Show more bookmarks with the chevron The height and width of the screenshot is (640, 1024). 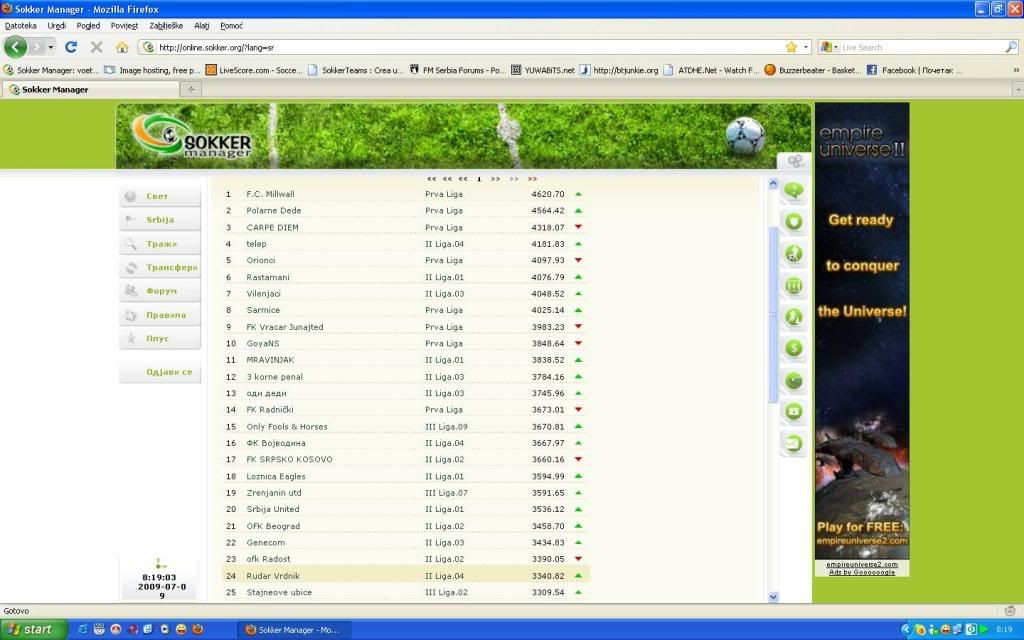coord(1016,70)
